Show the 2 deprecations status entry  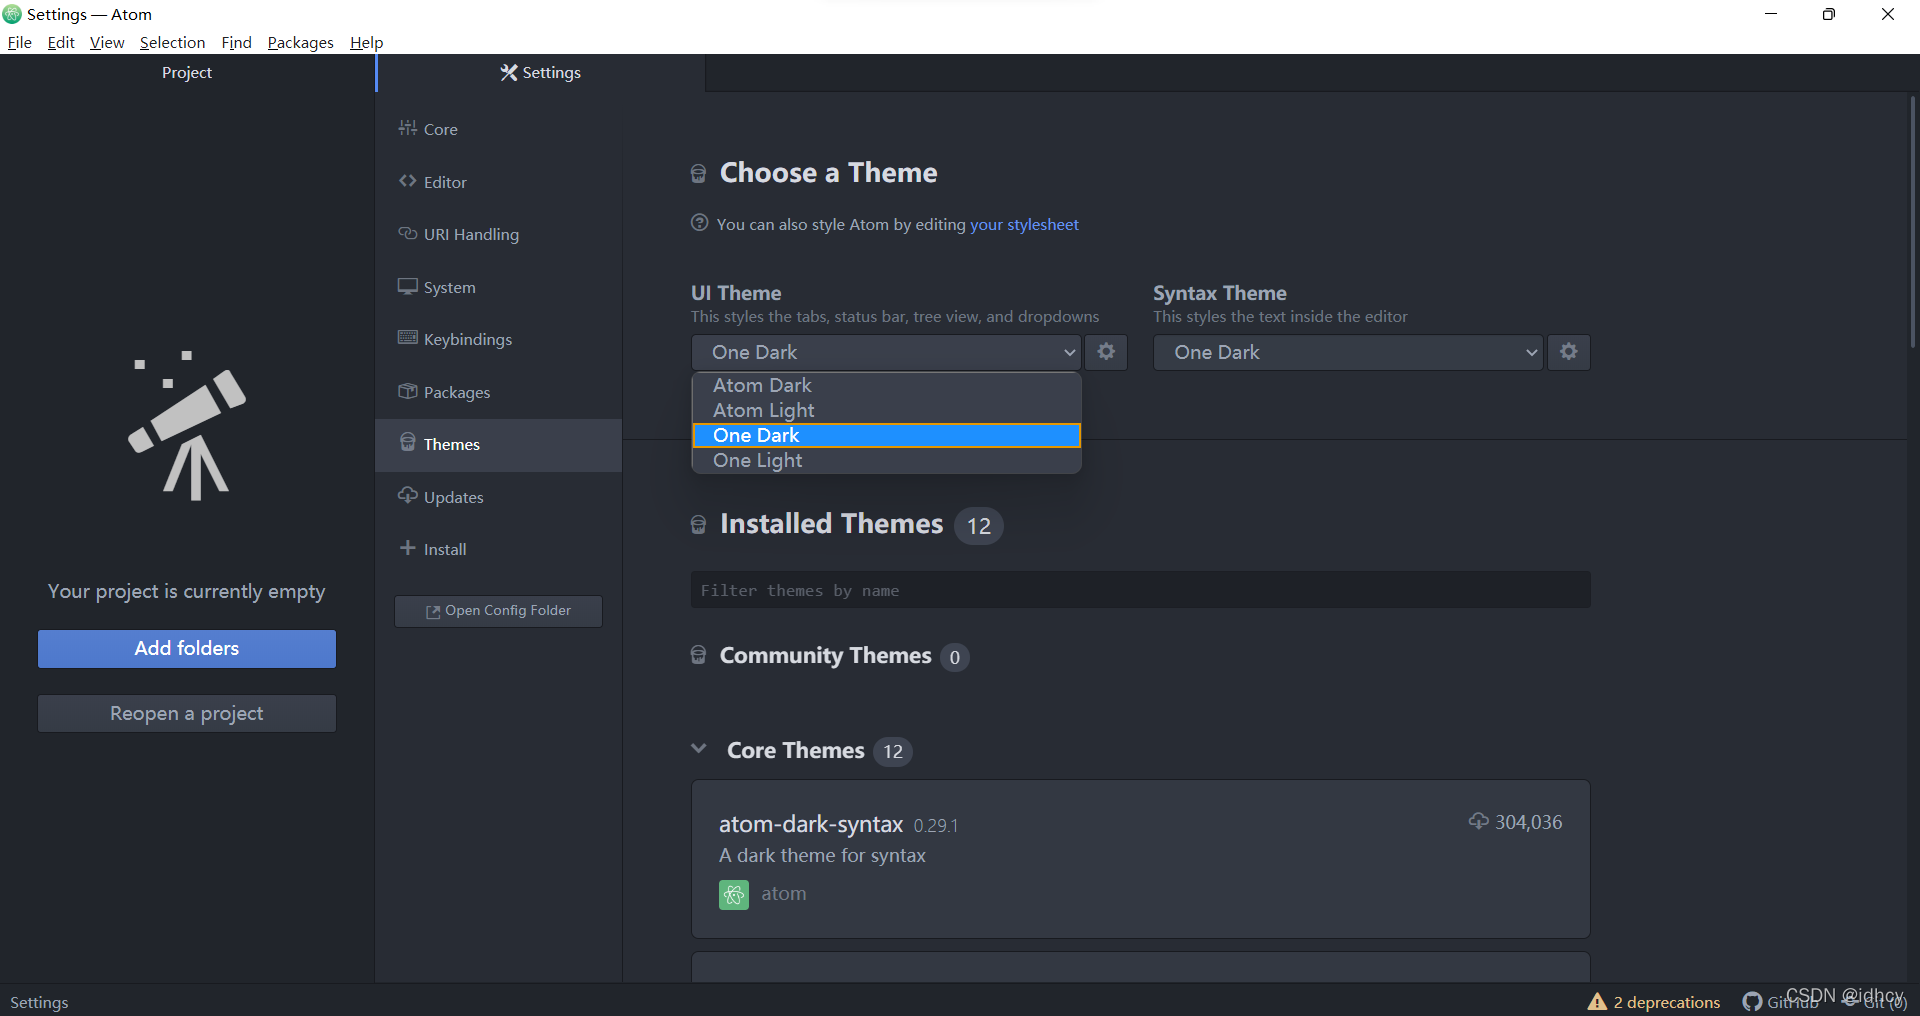coord(1654,1001)
